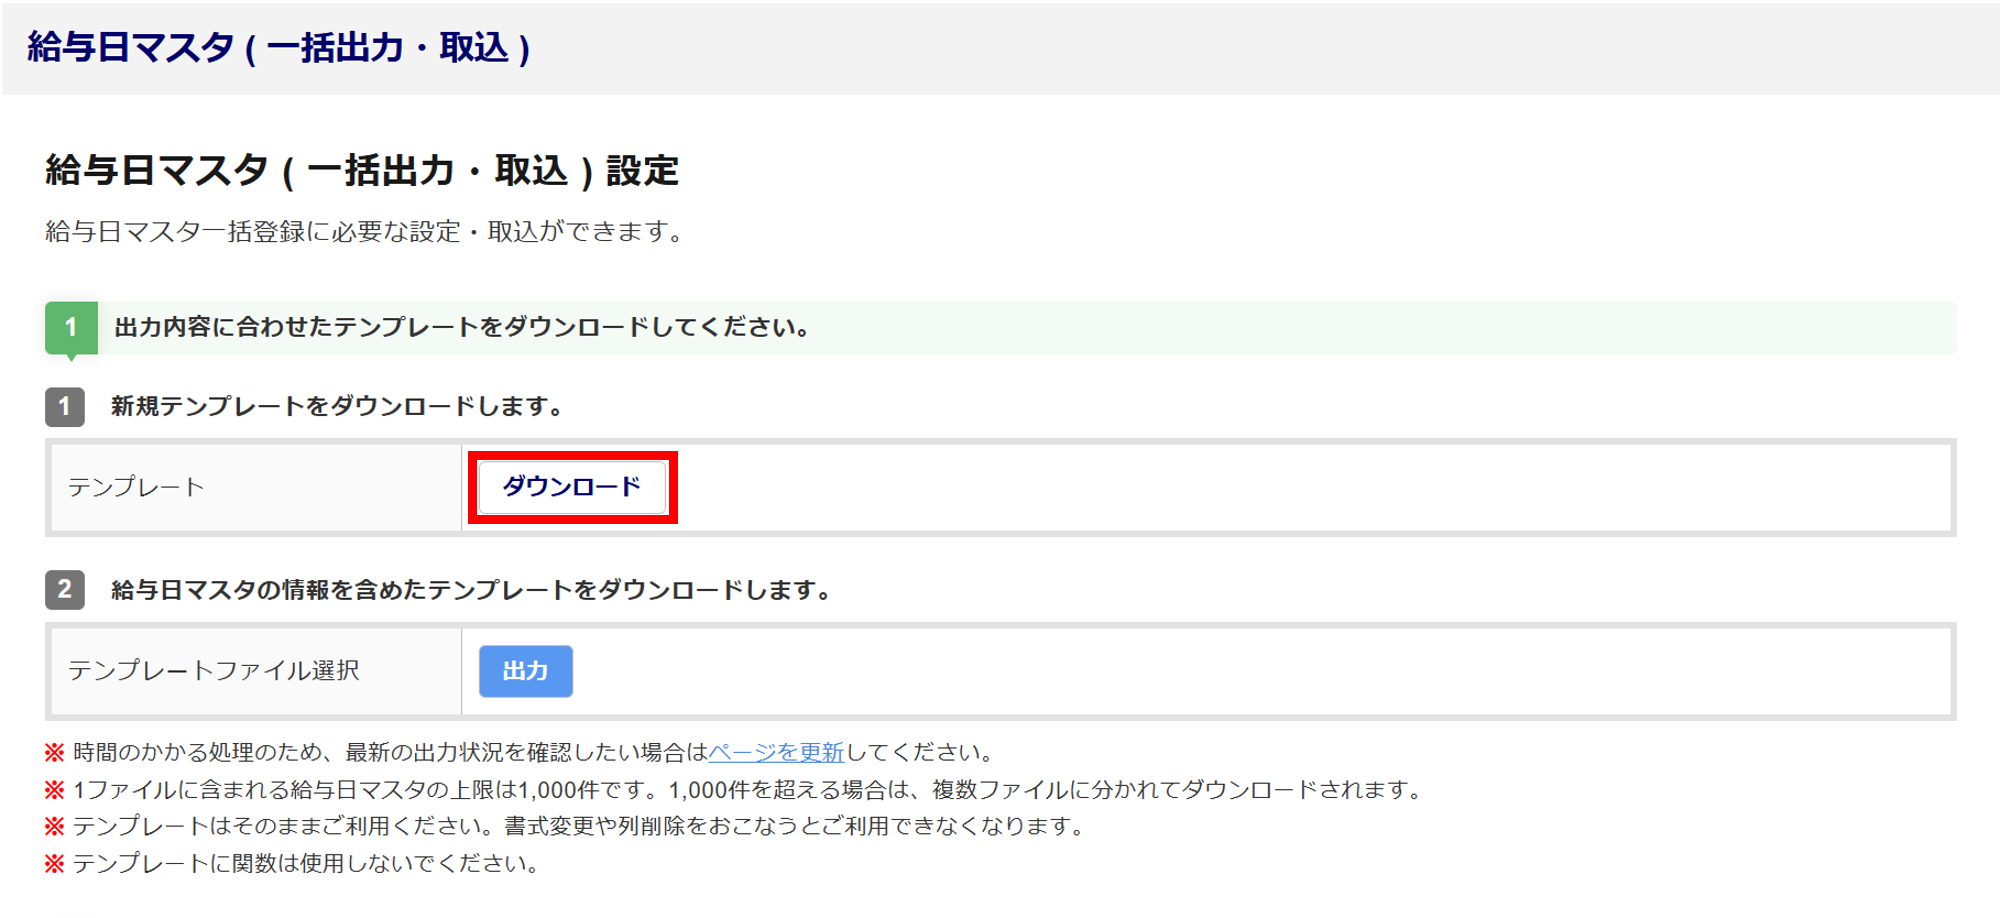Click the note about 書式変更や列削除
Viewport: 2000px width, 918px height.
[580, 826]
